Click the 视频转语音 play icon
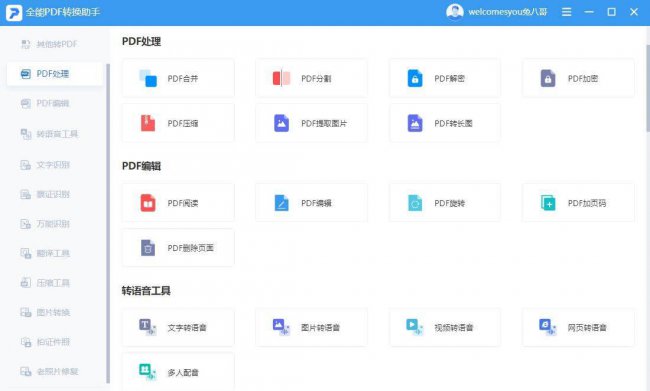The width and height of the screenshot is (650, 391). pos(415,327)
